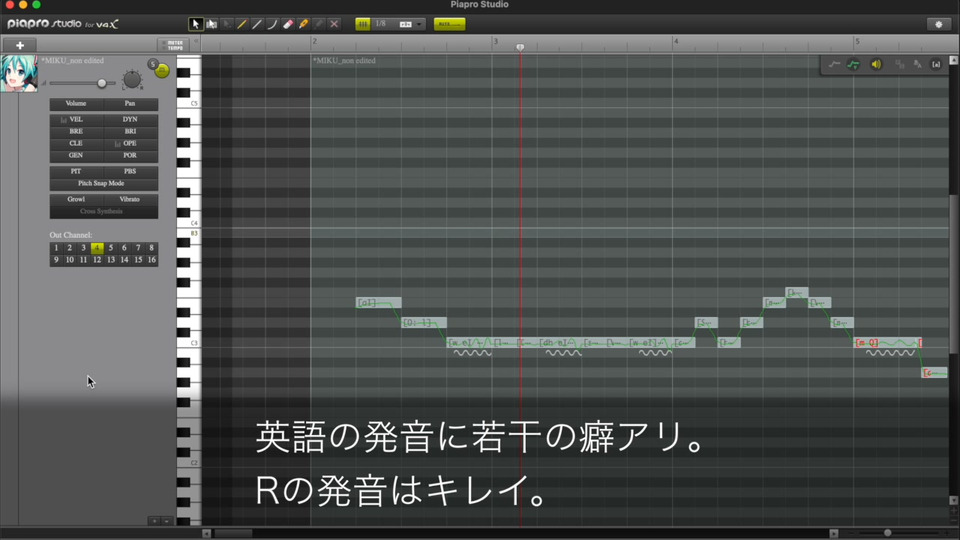
Task: Click the minus button below track panel
Action: click(167, 521)
